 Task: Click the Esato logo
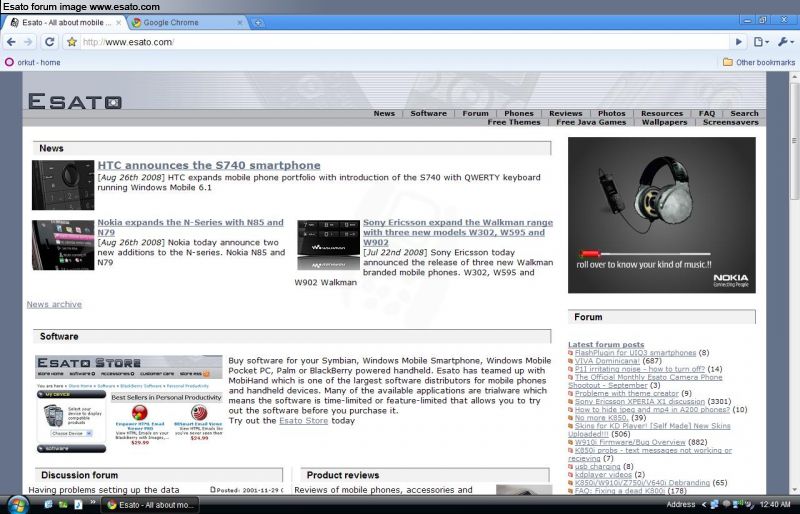click(74, 101)
